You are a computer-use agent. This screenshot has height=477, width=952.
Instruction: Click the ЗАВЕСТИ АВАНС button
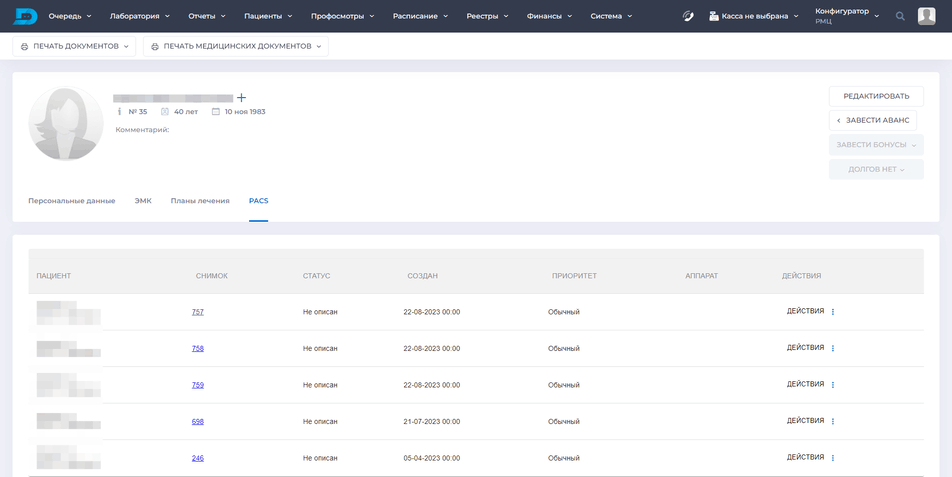[x=872, y=120]
